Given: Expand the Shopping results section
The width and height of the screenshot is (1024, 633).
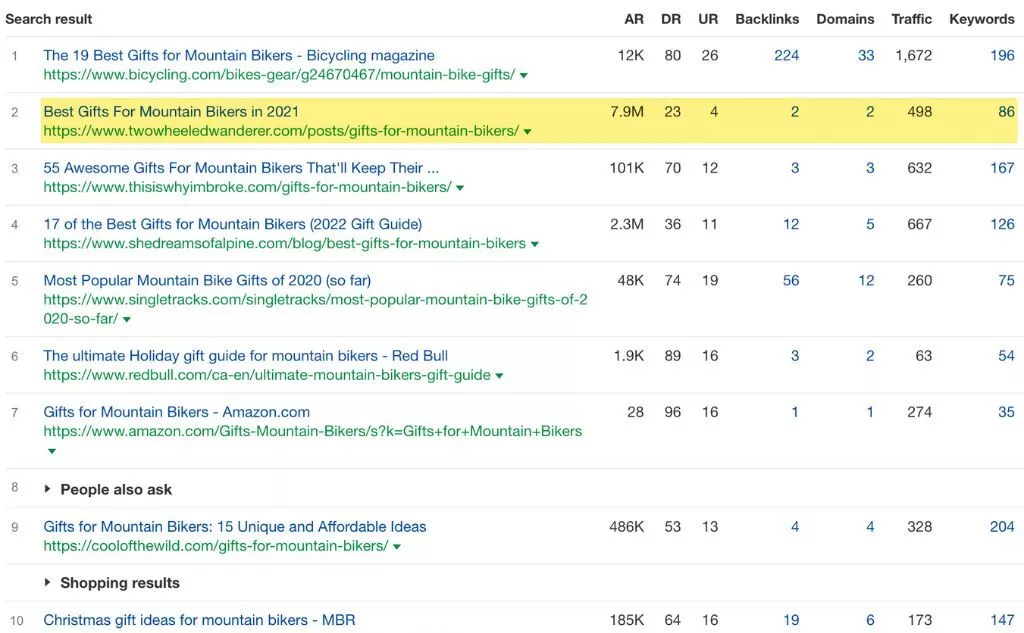Looking at the screenshot, I should pos(48,583).
